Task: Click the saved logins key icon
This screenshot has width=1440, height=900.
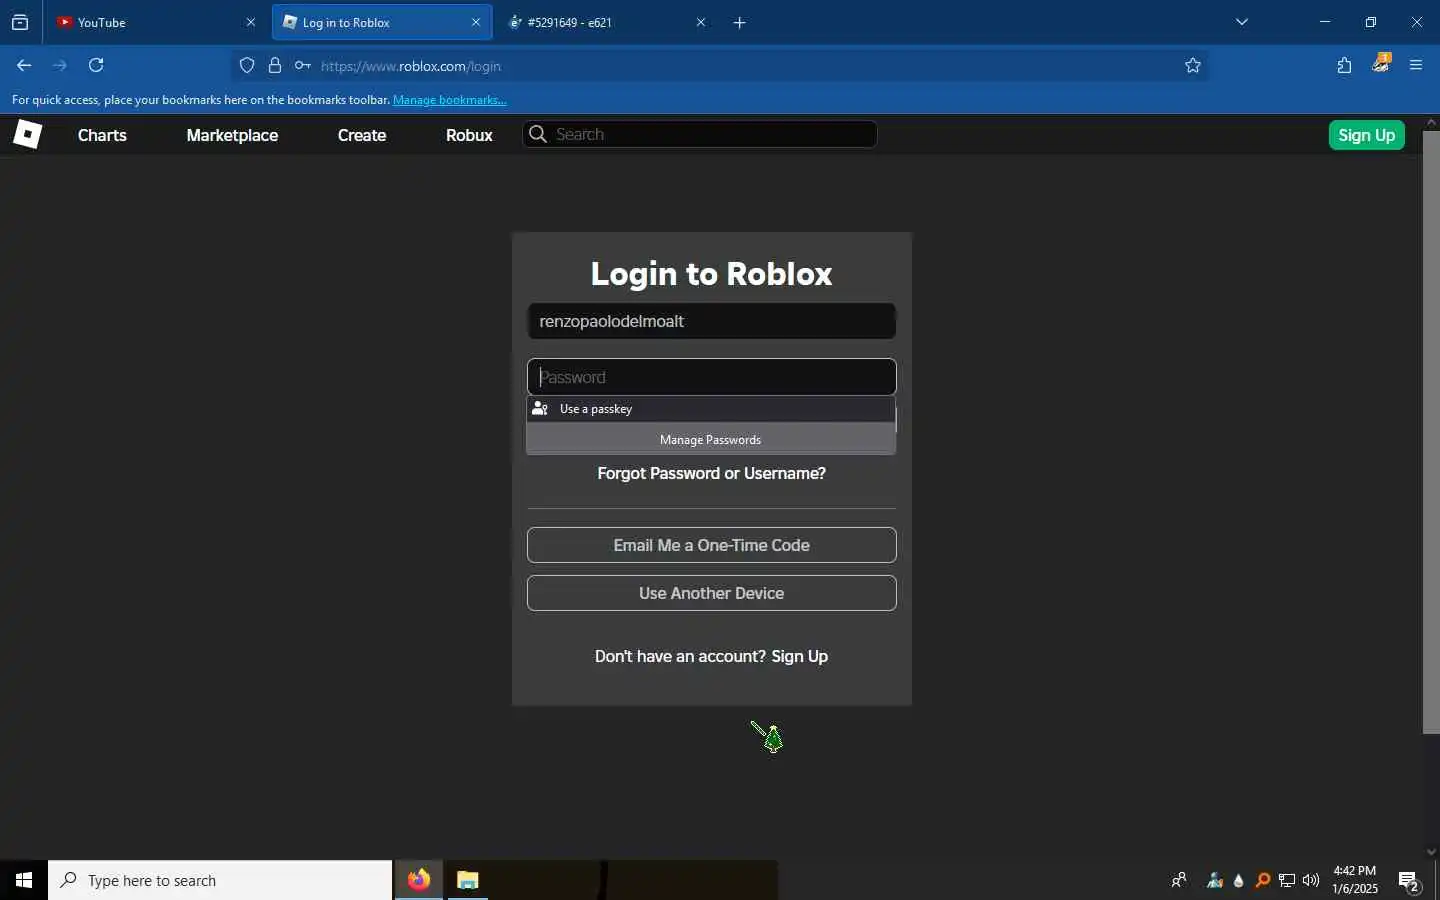Action: [x=302, y=66]
